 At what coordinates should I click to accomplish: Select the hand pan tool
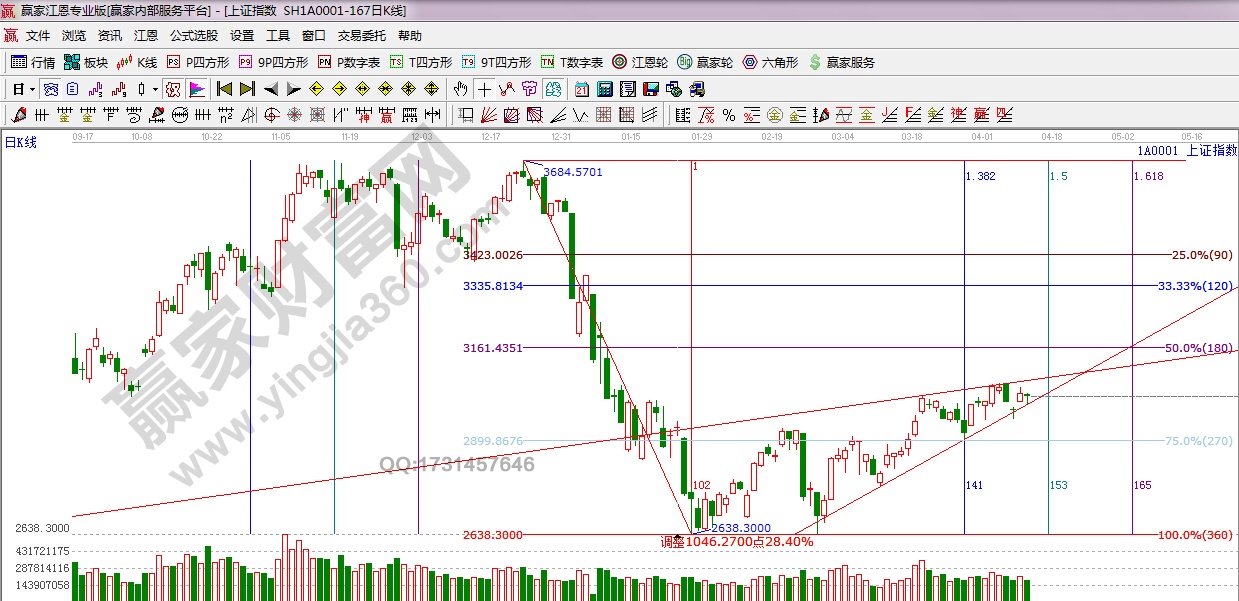pyautogui.click(x=460, y=89)
